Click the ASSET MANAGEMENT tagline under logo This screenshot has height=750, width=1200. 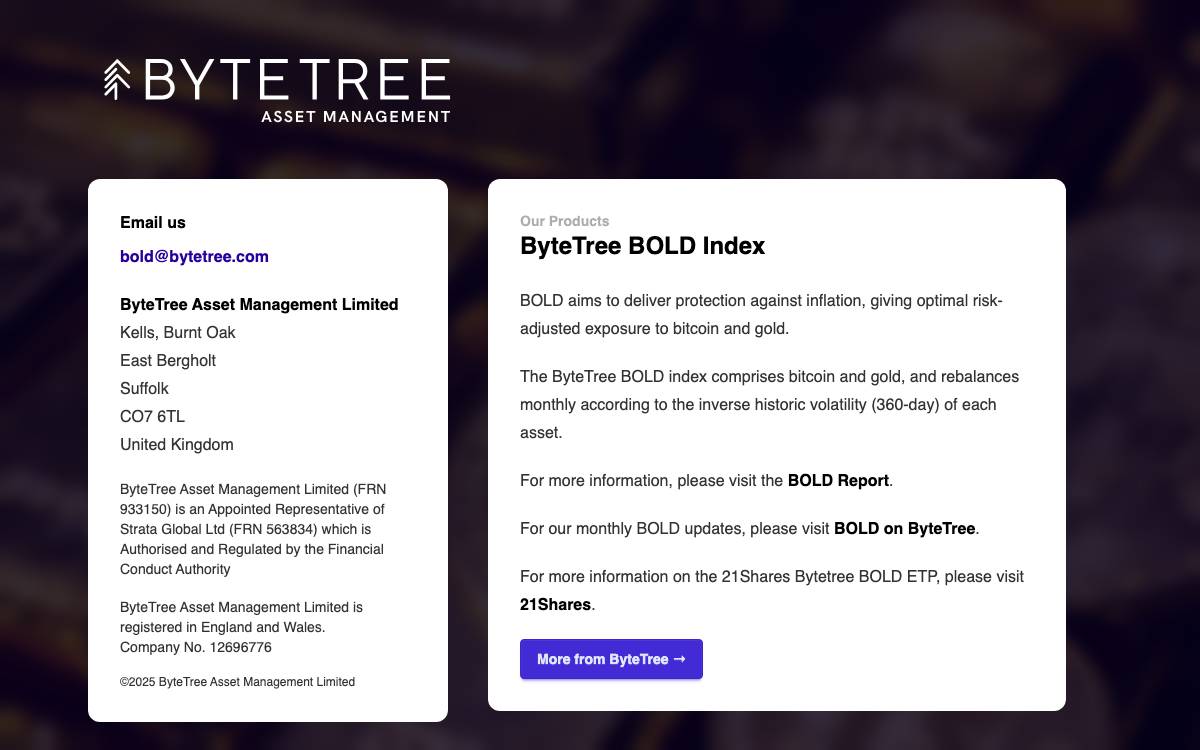(355, 116)
